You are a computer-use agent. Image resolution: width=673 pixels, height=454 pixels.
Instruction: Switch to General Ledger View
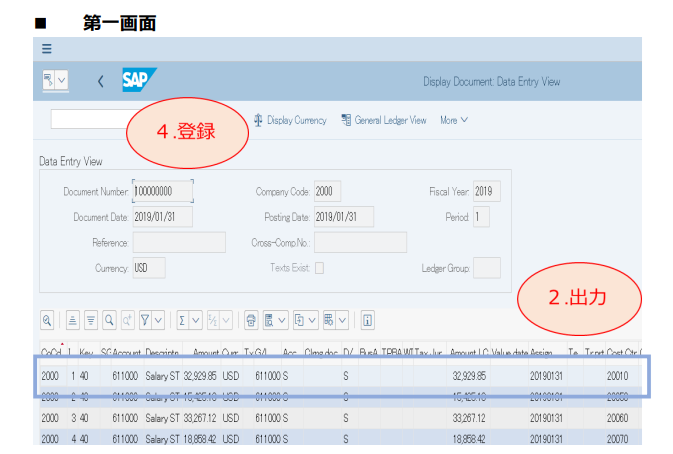pyautogui.click(x=384, y=120)
